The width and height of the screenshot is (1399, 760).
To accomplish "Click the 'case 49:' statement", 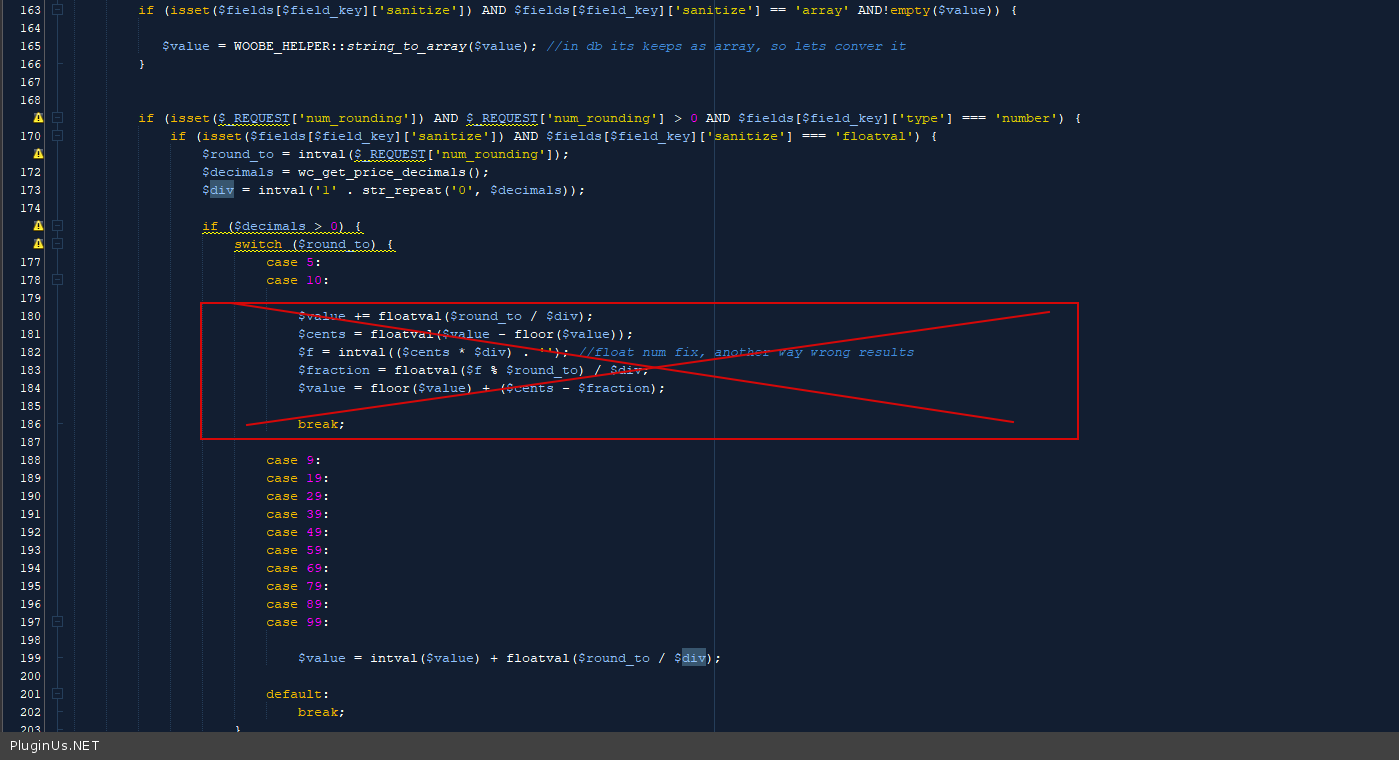I will tap(298, 532).
